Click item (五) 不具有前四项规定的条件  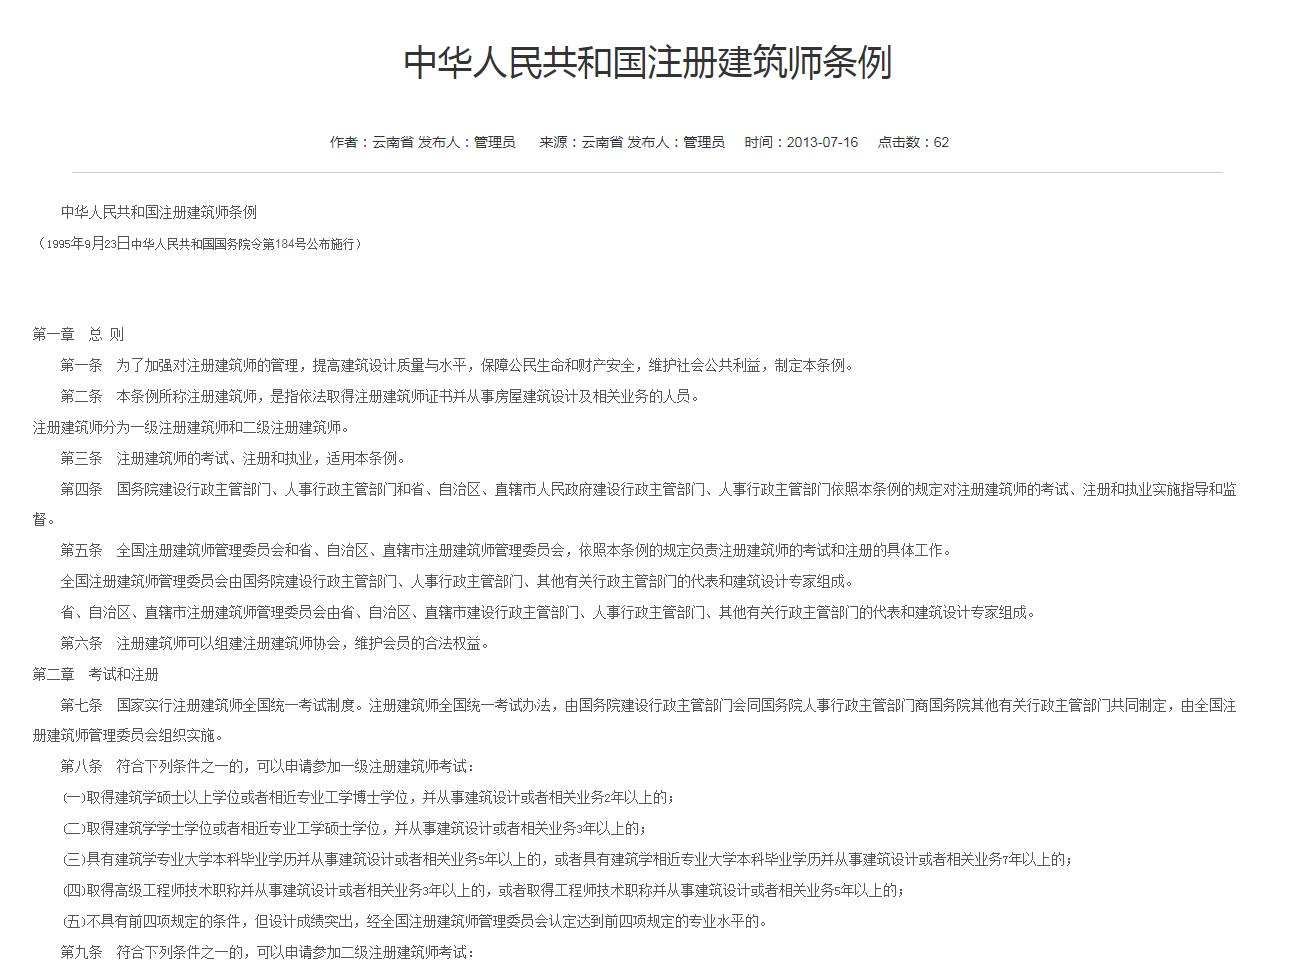[x=415, y=922]
